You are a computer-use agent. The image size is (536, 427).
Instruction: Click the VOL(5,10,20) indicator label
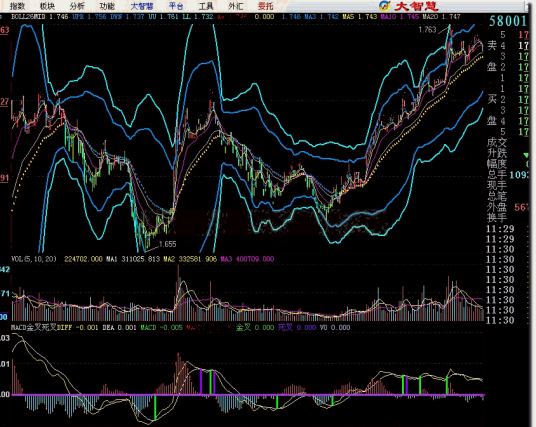click(x=34, y=259)
